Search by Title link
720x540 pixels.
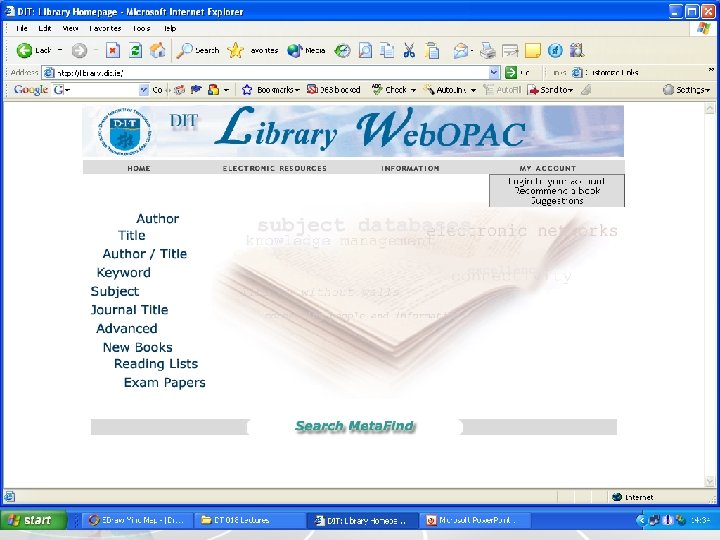click(x=131, y=235)
